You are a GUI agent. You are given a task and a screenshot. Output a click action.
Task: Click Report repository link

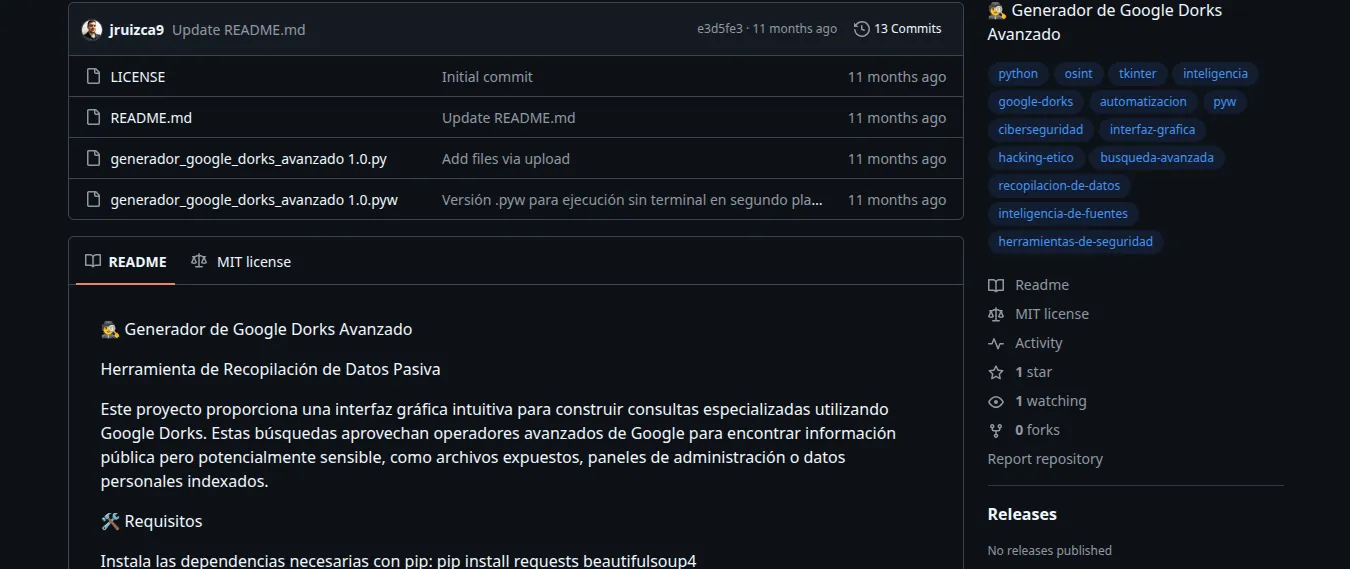point(1045,459)
